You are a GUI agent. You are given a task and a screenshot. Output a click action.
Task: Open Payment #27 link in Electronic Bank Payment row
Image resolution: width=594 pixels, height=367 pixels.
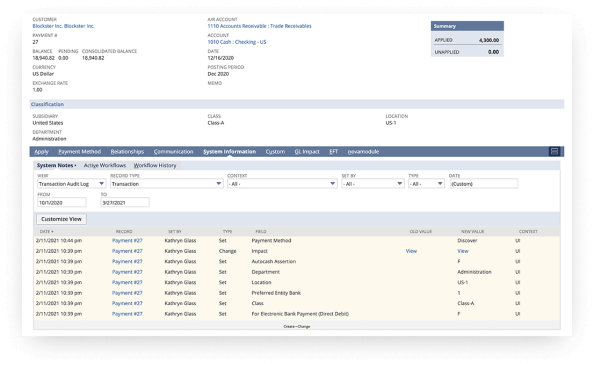click(127, 314)
